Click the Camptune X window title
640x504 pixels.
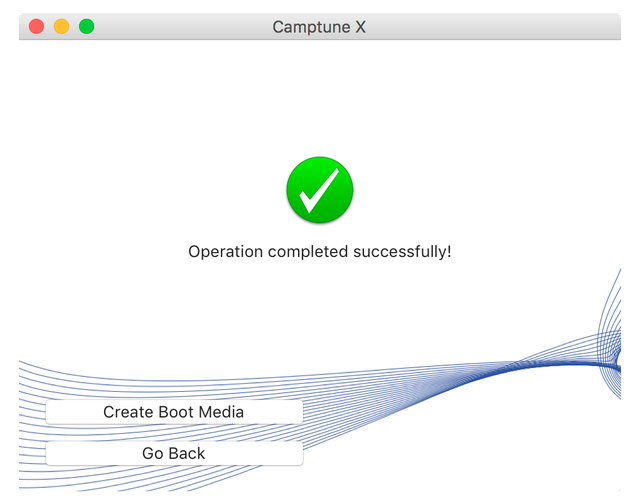click(320, 27)
